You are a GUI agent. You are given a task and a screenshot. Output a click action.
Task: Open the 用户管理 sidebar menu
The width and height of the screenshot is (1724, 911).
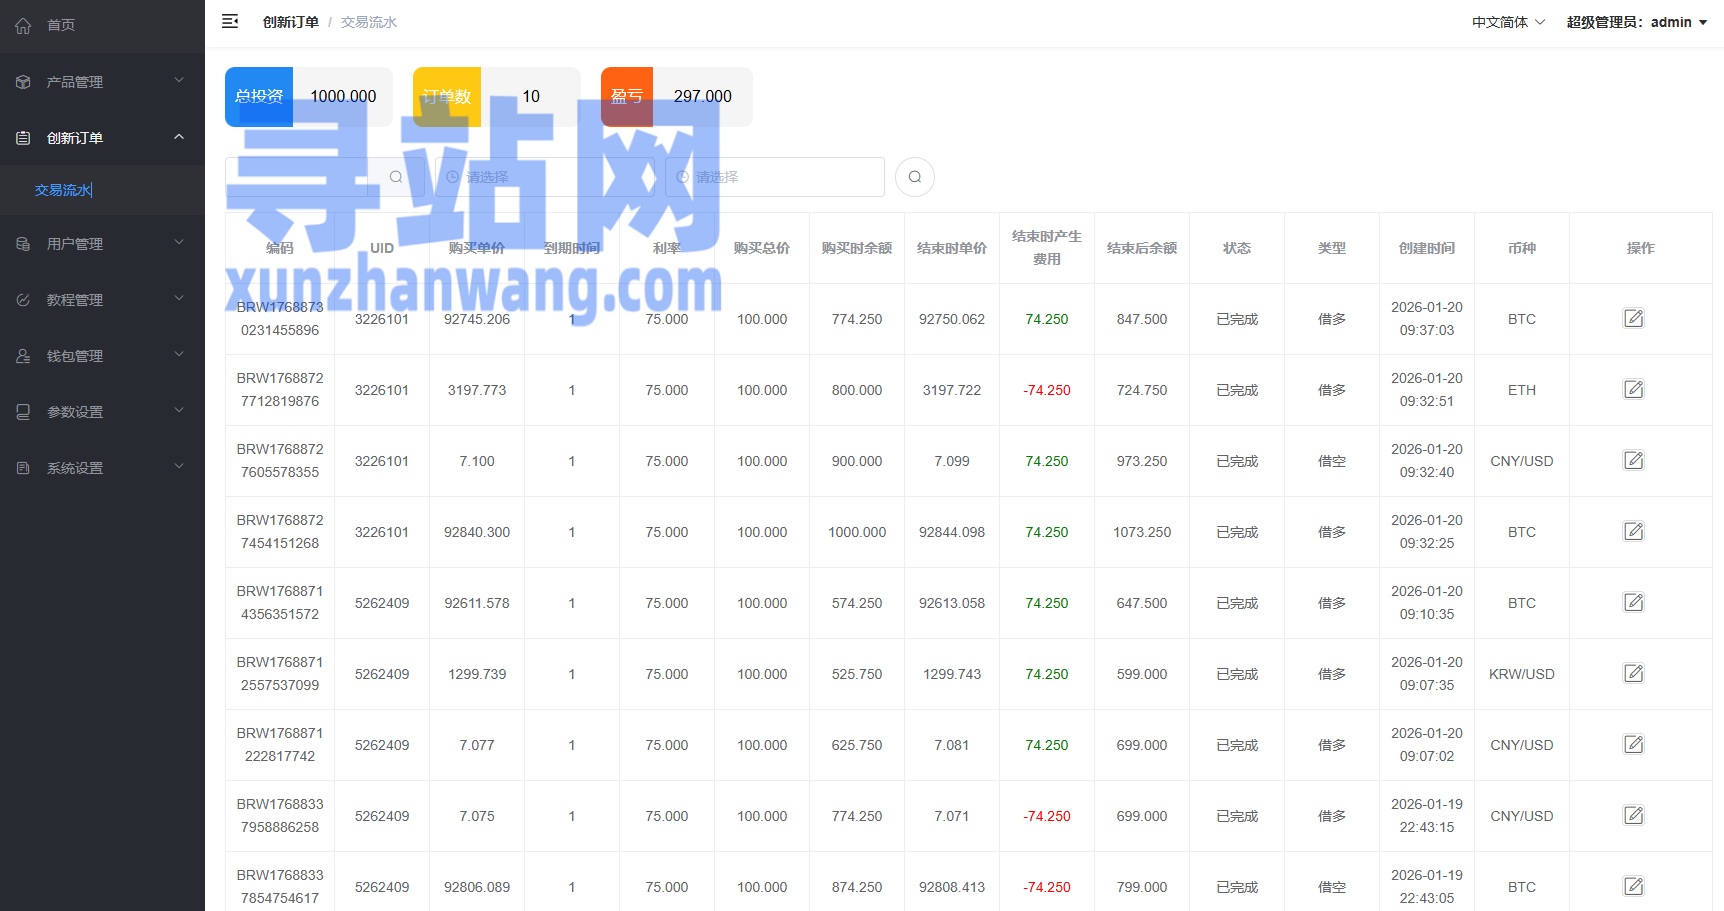(x=102, y=244)
